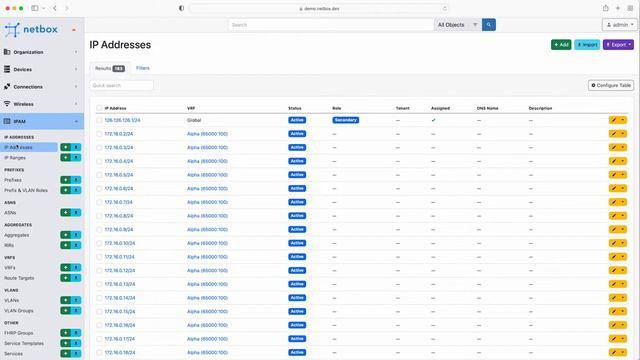The height and width of the screenshot is (360, 640).
Task: Click the add icon beside Aggregates
Action: click(65, 235)
